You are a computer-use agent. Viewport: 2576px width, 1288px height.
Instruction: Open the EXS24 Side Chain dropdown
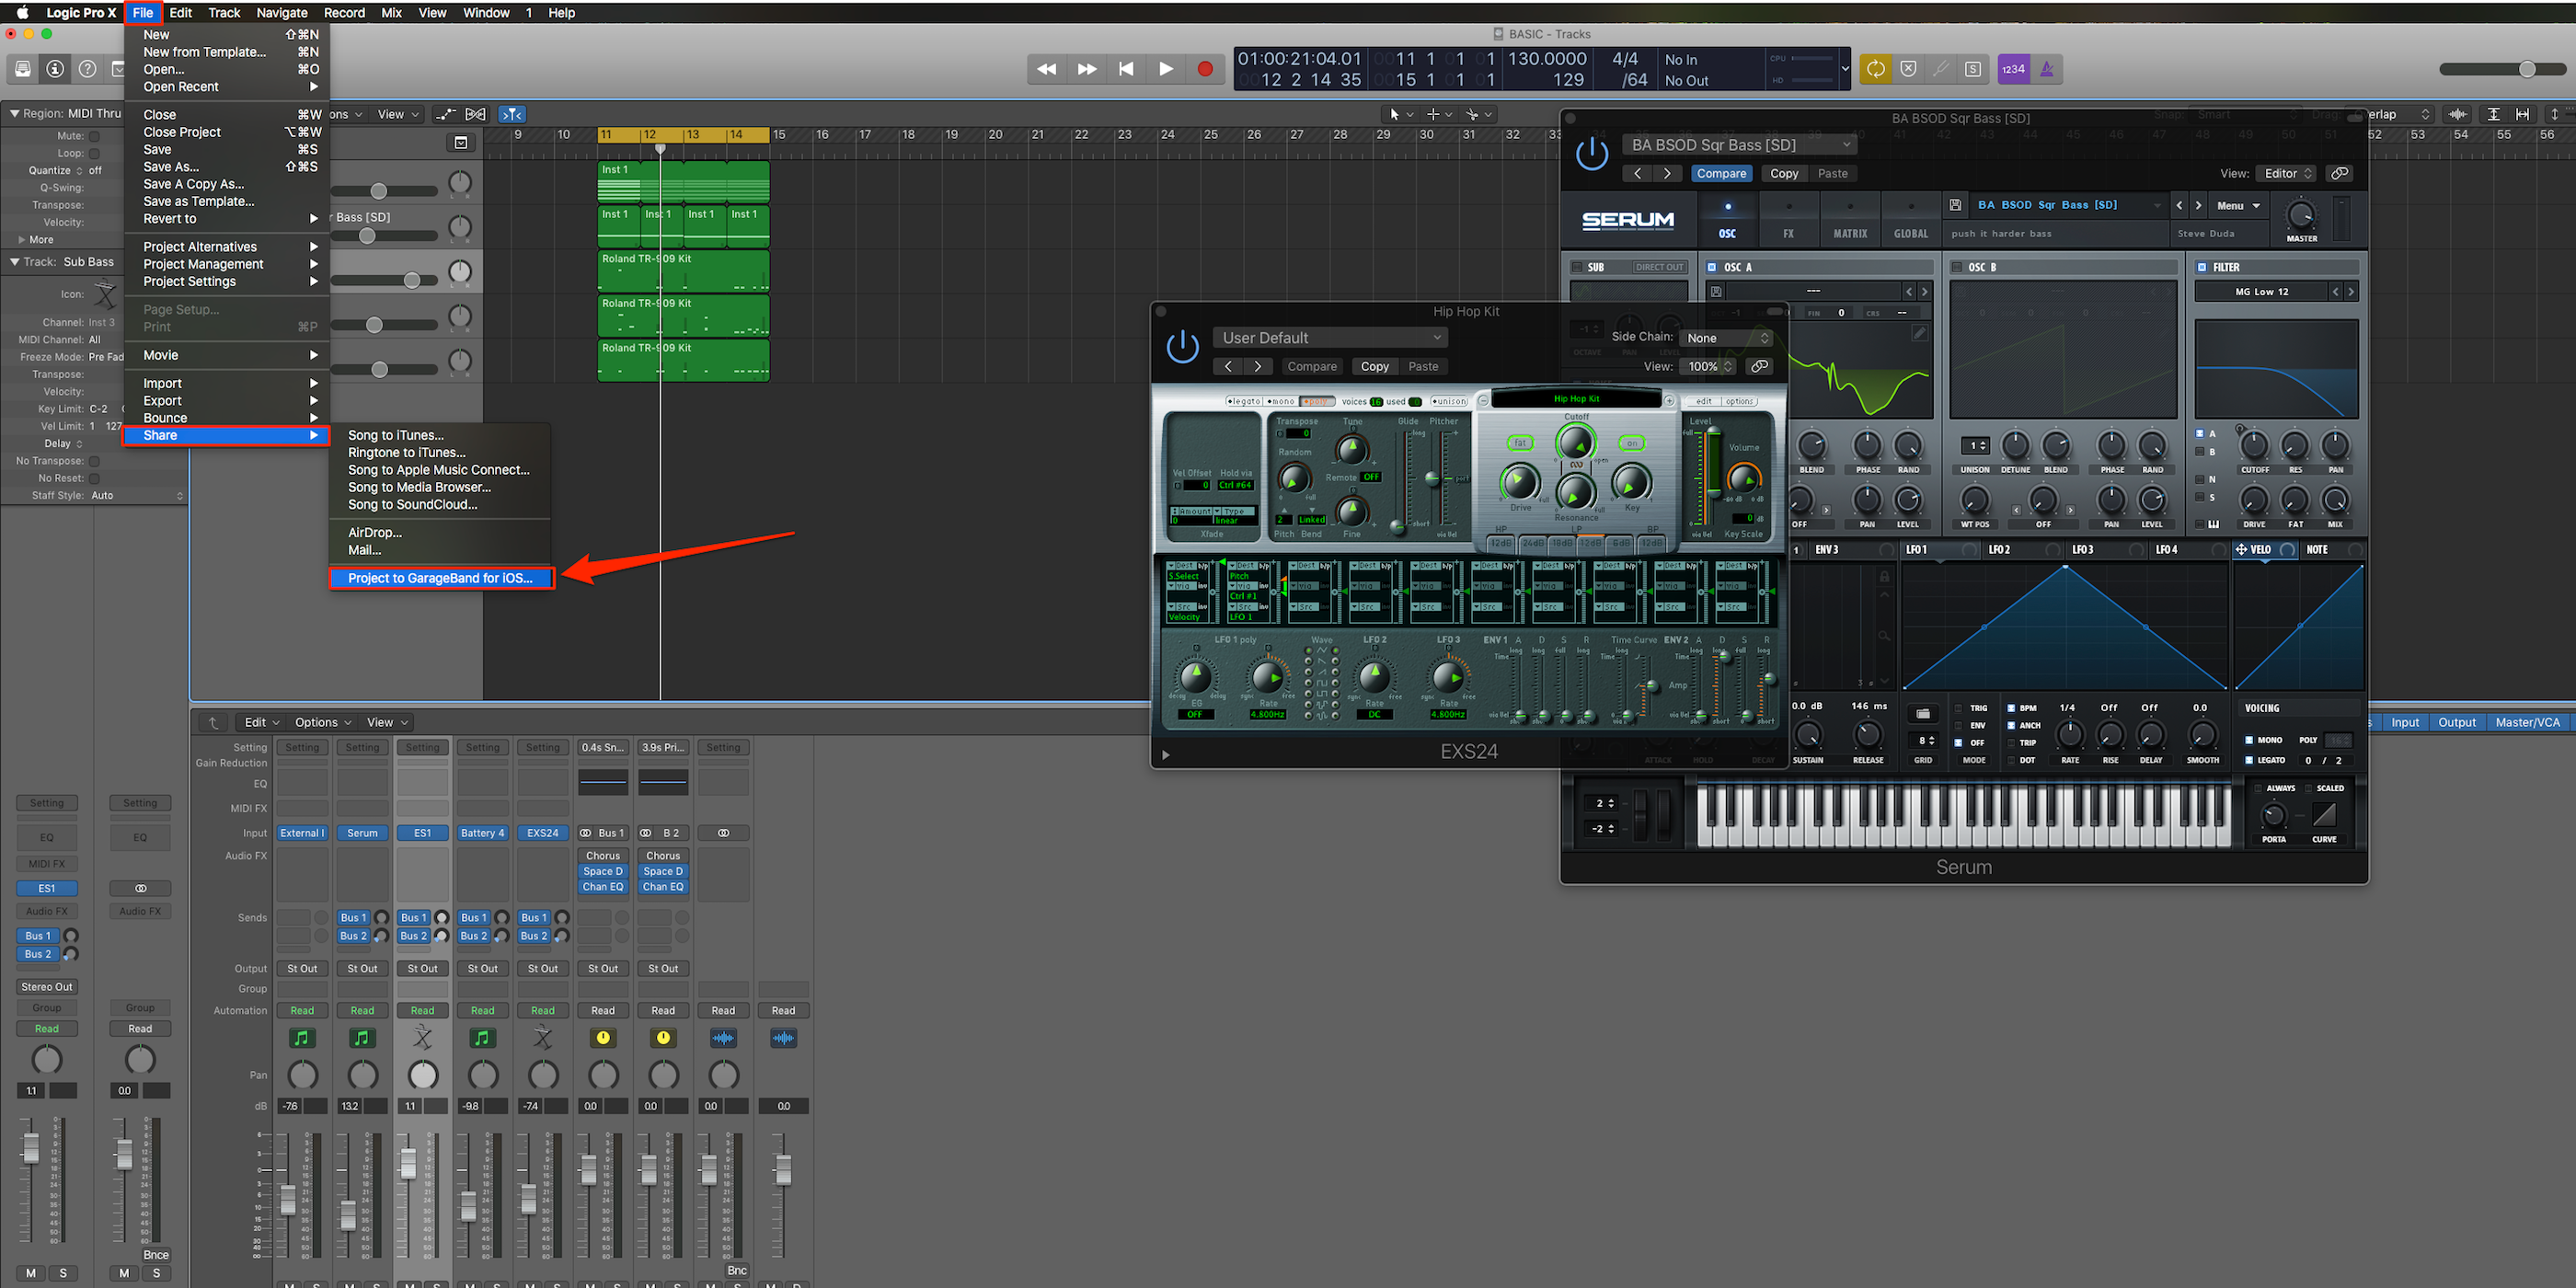coord(1727,338)
